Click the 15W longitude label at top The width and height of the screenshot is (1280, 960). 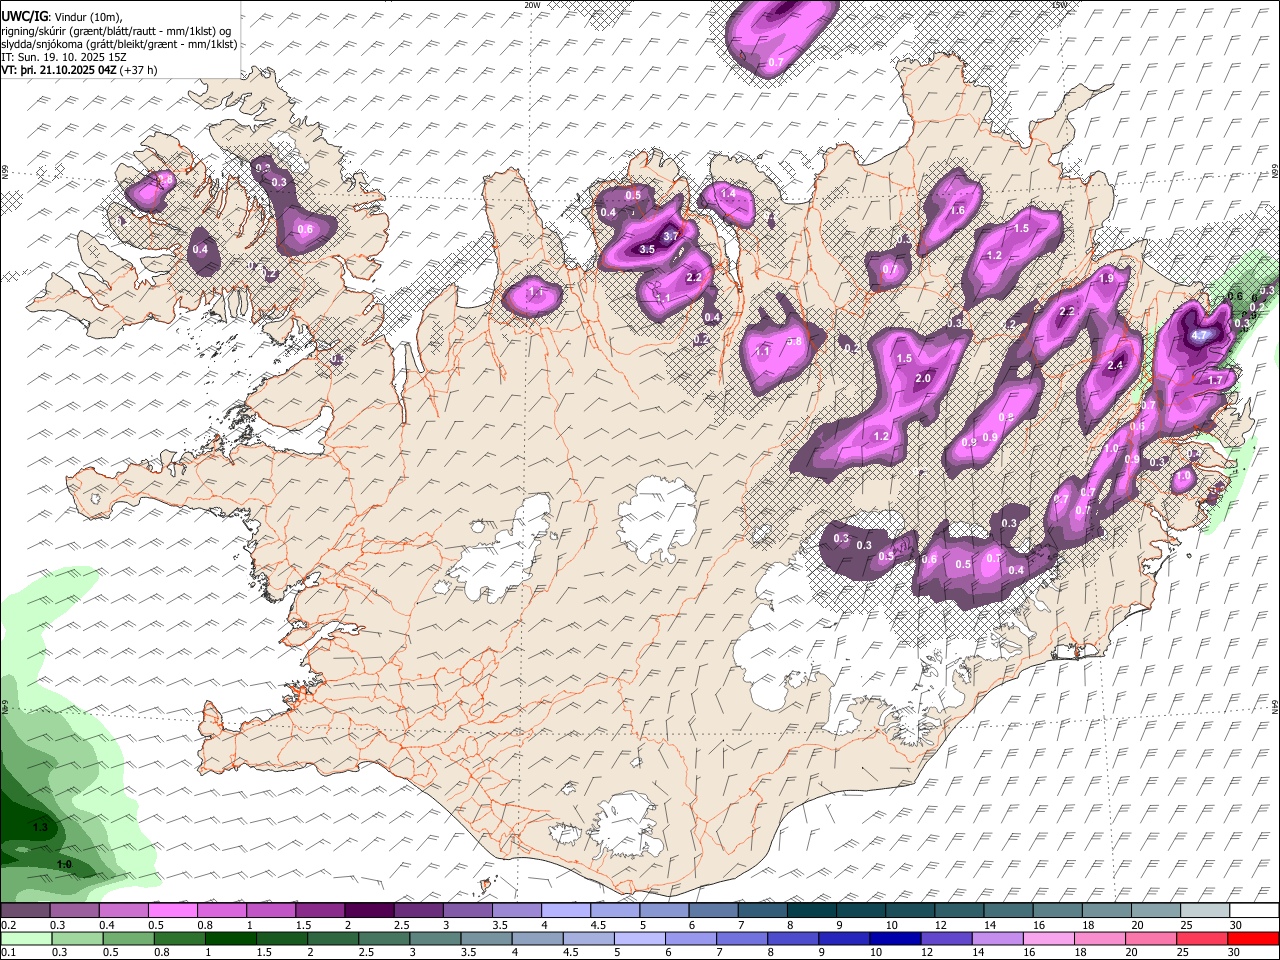[1059, 5]
